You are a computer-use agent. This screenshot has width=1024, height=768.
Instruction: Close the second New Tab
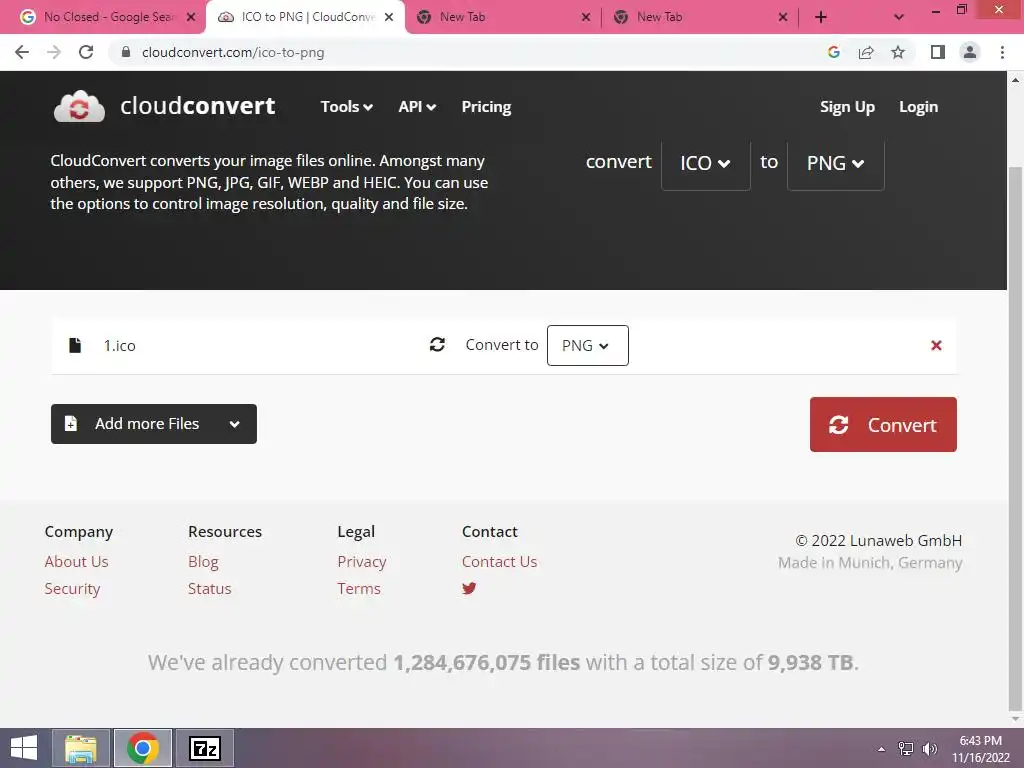click(783, 17)
